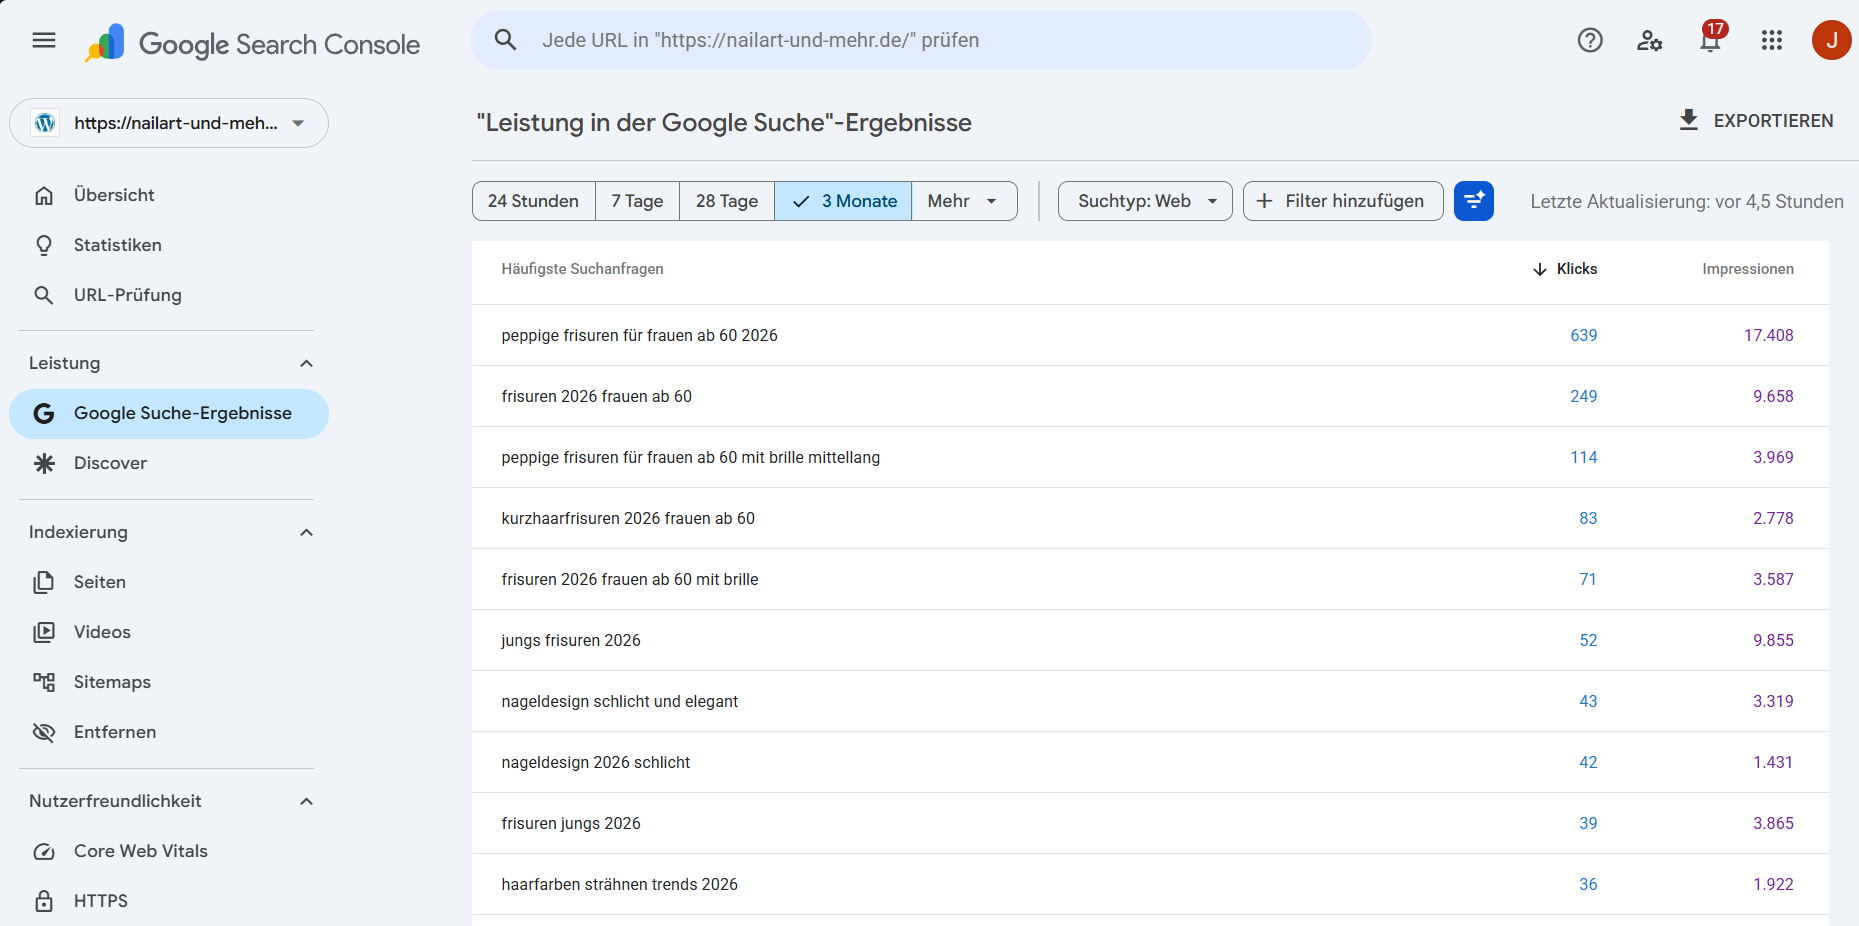Select the 24 Stunden date range

coord(533,201)
